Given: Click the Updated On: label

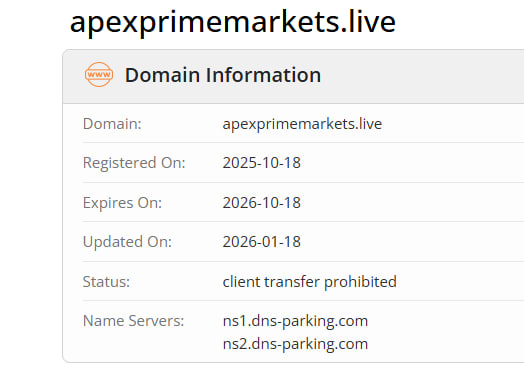Looking at the screenshot, I should tap(127, 242).
